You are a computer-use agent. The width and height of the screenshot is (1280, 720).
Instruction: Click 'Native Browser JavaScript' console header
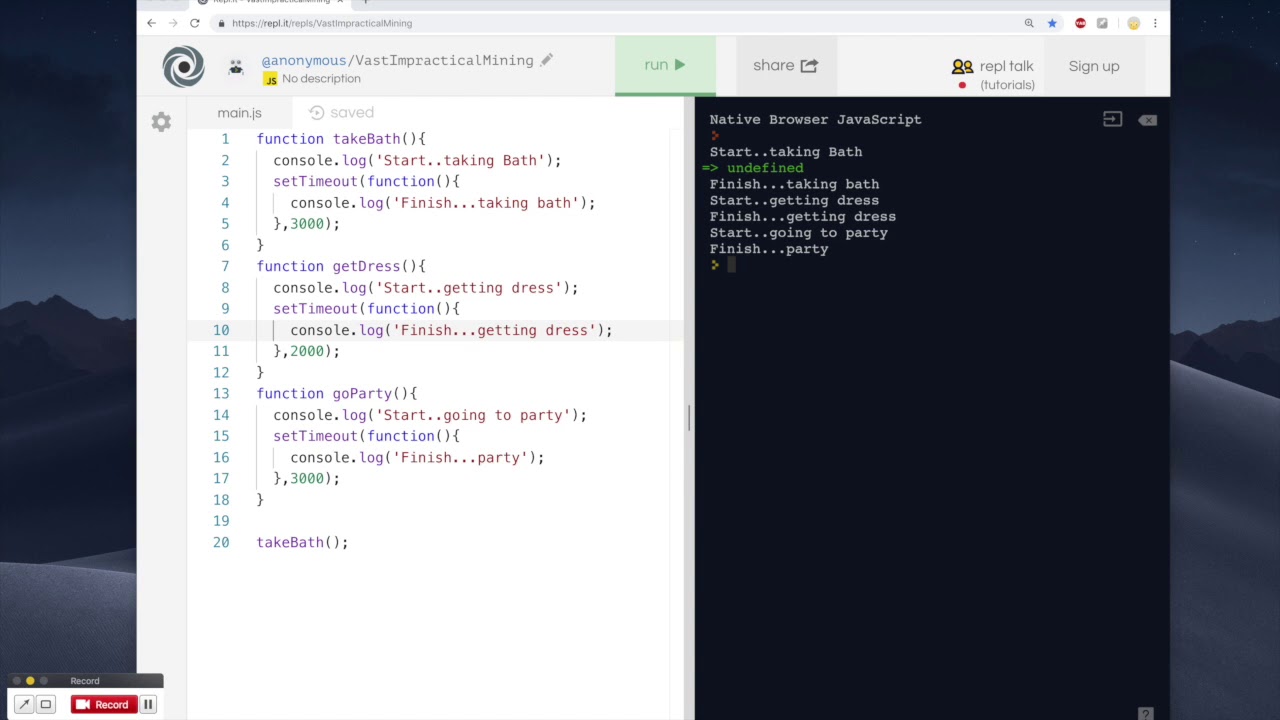point(816,119)
